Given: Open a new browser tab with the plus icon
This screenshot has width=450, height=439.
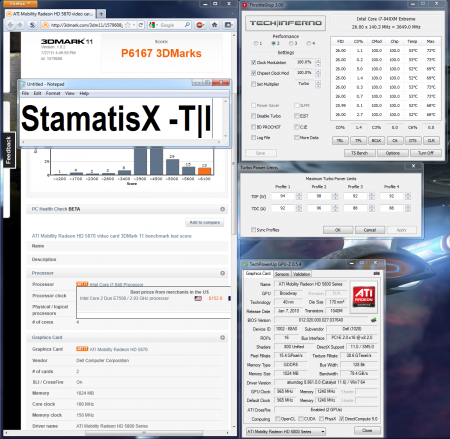Looking at the screenshot, I should click(x=101, y=14).
